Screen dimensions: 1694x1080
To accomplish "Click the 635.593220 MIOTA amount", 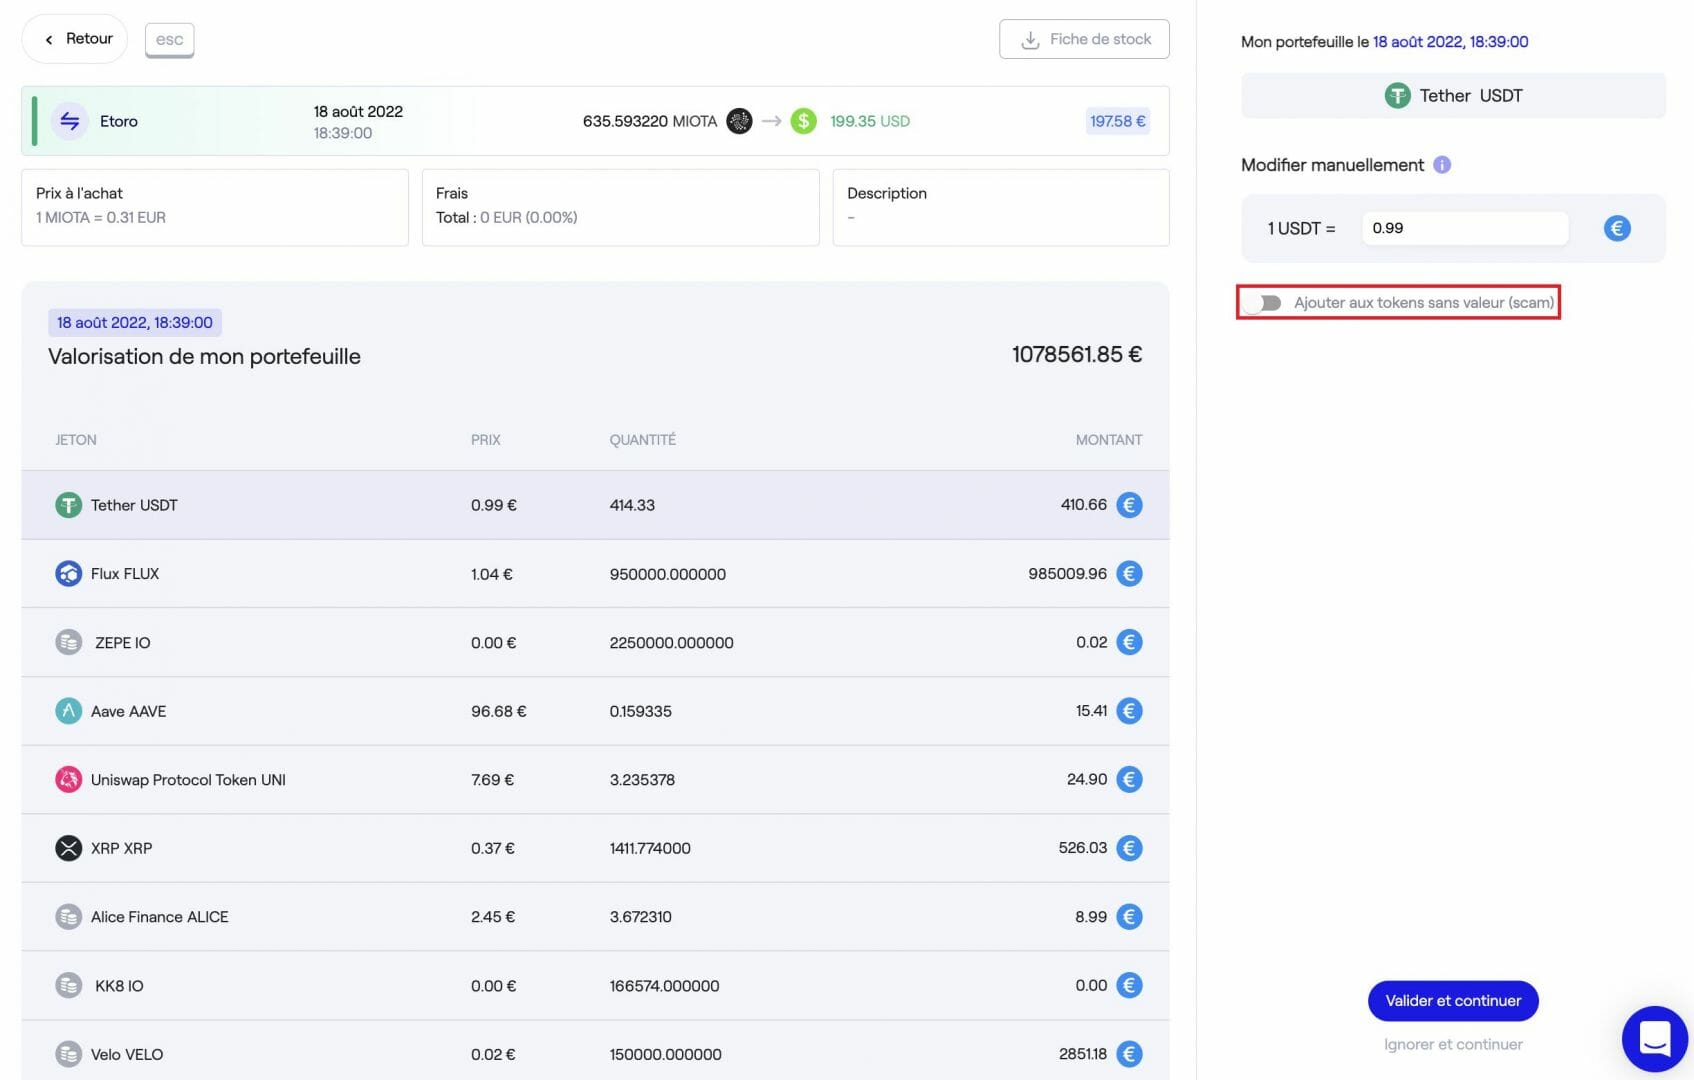I will [650, 122].
